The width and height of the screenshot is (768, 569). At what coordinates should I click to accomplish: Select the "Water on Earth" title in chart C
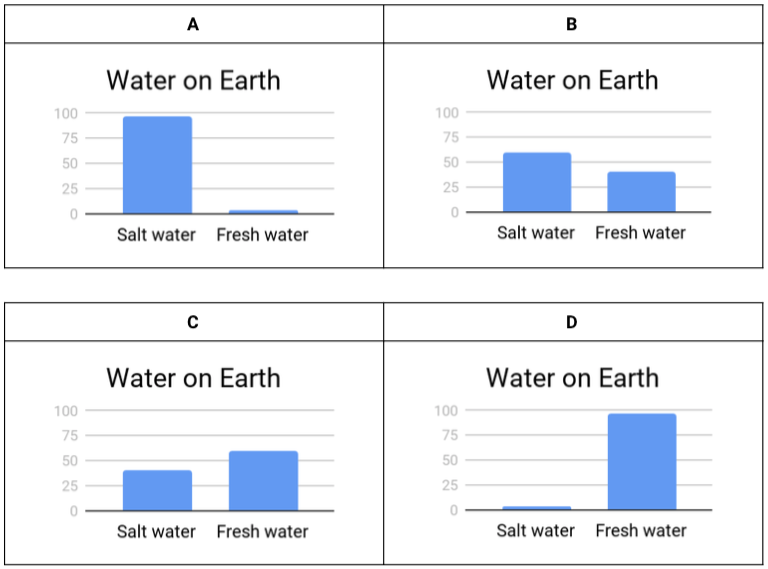193,378
